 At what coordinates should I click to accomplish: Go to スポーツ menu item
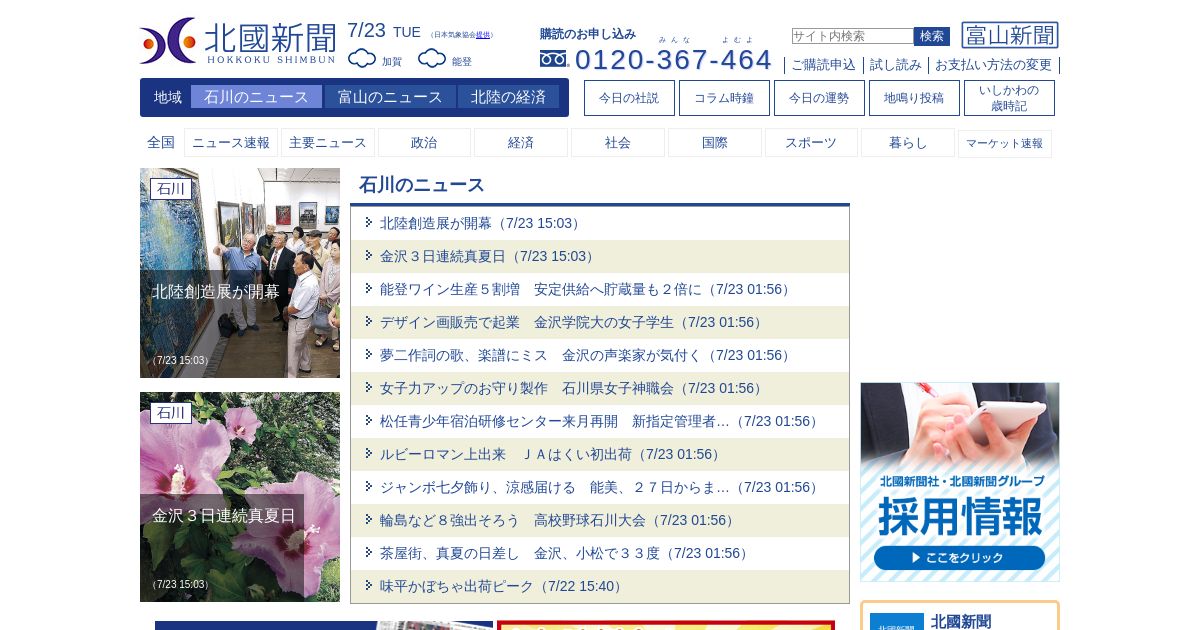click(811, 143)
